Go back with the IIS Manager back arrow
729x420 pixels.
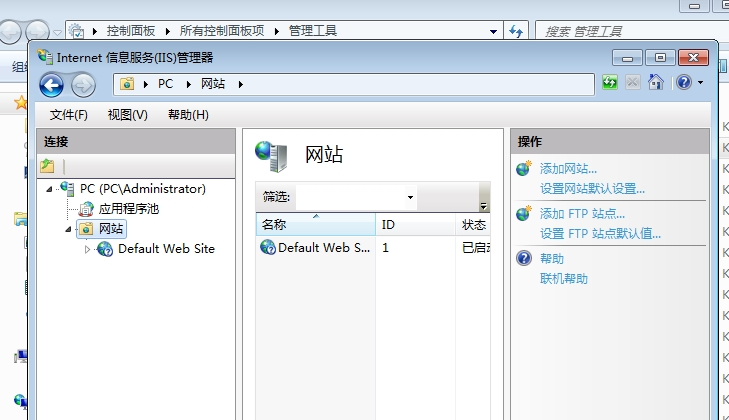pyautogui.click(x=51, y=86)
